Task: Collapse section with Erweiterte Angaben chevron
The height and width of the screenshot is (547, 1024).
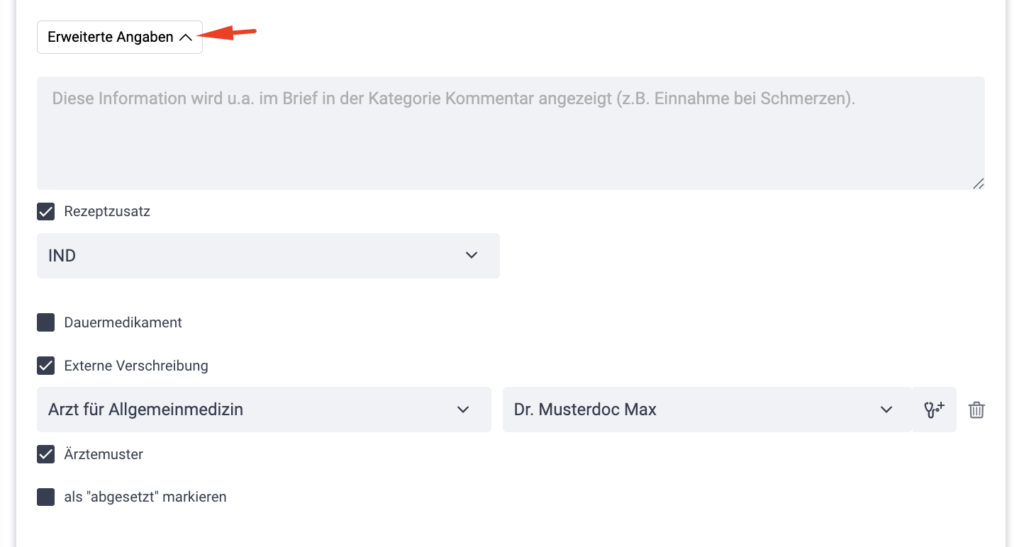Action: tap(185, 37)
